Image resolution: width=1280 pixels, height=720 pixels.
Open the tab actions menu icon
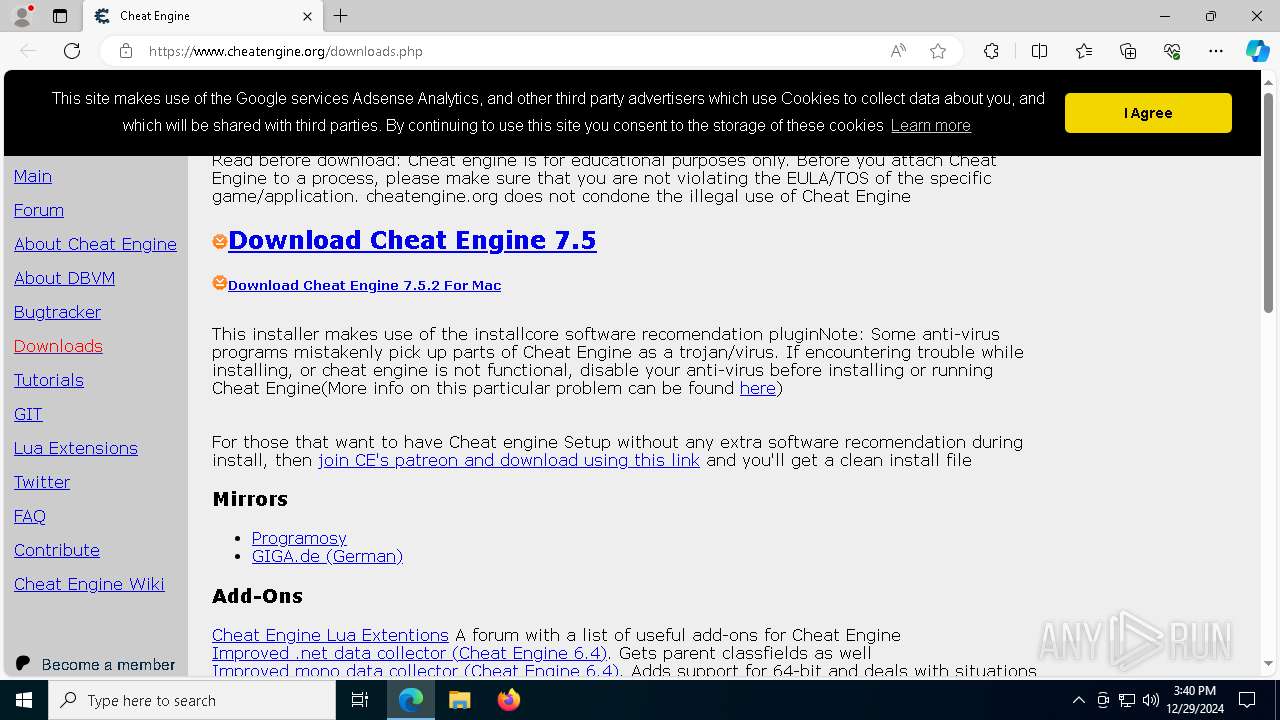(x=60, y=16)
